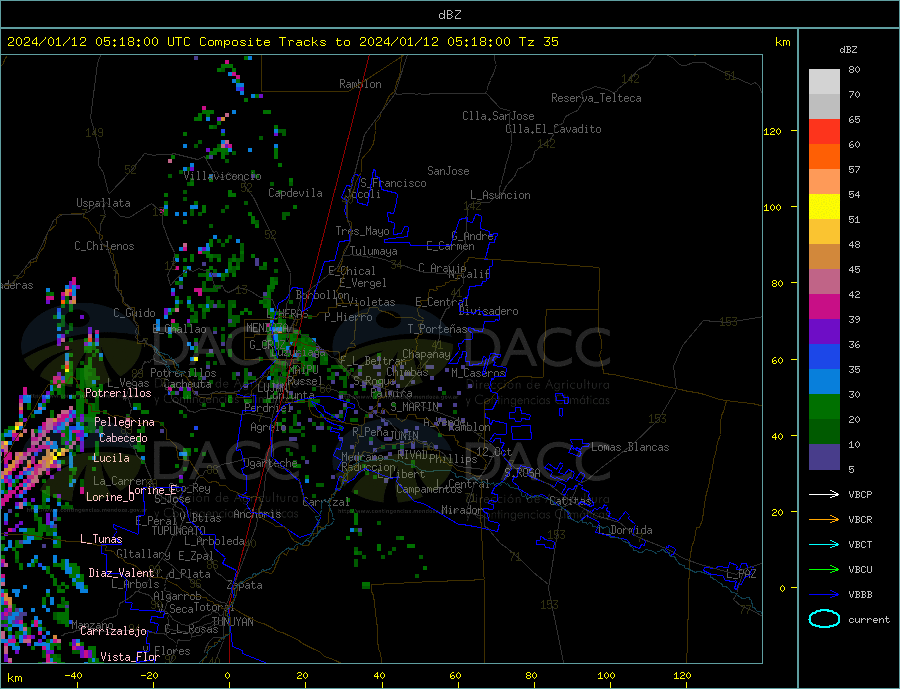The width and height of the screenshot is (900, 689).
Task: Click the cyan VBCT arrow legend icon
Action: (824, 544)
